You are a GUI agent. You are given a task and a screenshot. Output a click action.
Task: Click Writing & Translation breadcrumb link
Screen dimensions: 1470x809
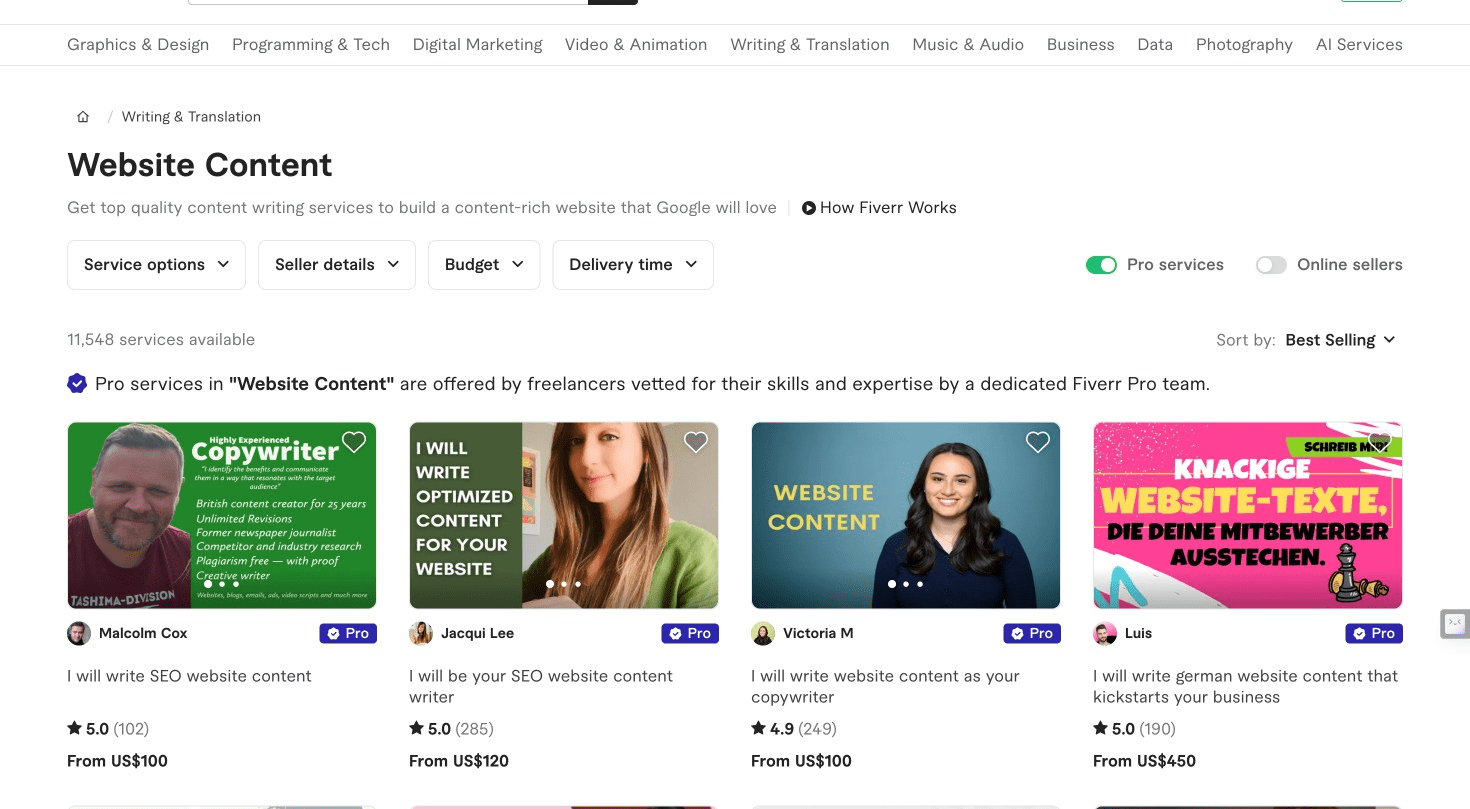coord(191,117)
